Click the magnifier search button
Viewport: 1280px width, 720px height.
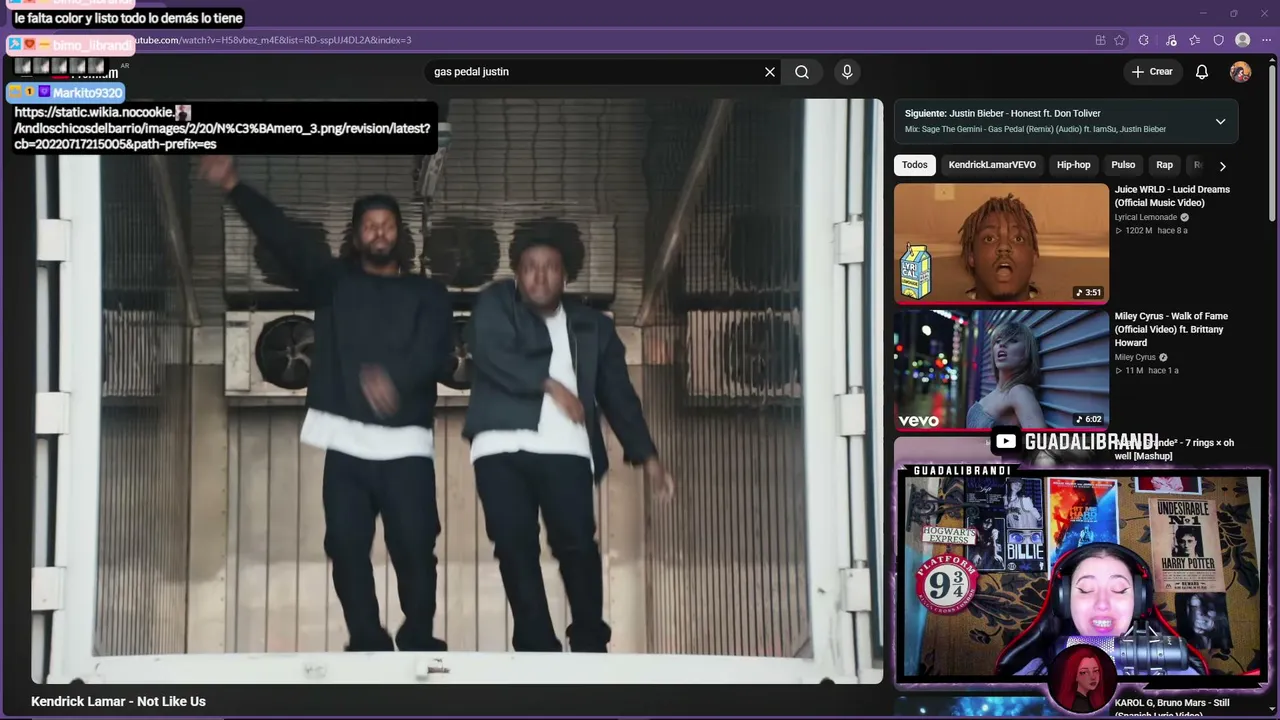[802, 72]
